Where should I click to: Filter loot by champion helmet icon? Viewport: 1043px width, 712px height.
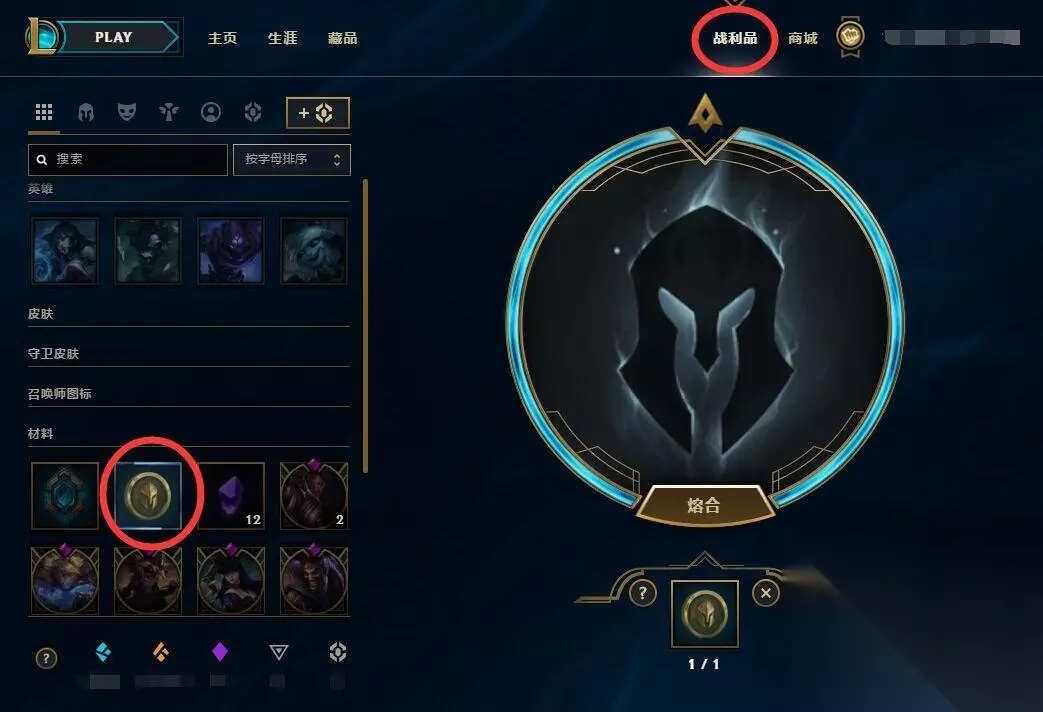click(x=86, y=112)
